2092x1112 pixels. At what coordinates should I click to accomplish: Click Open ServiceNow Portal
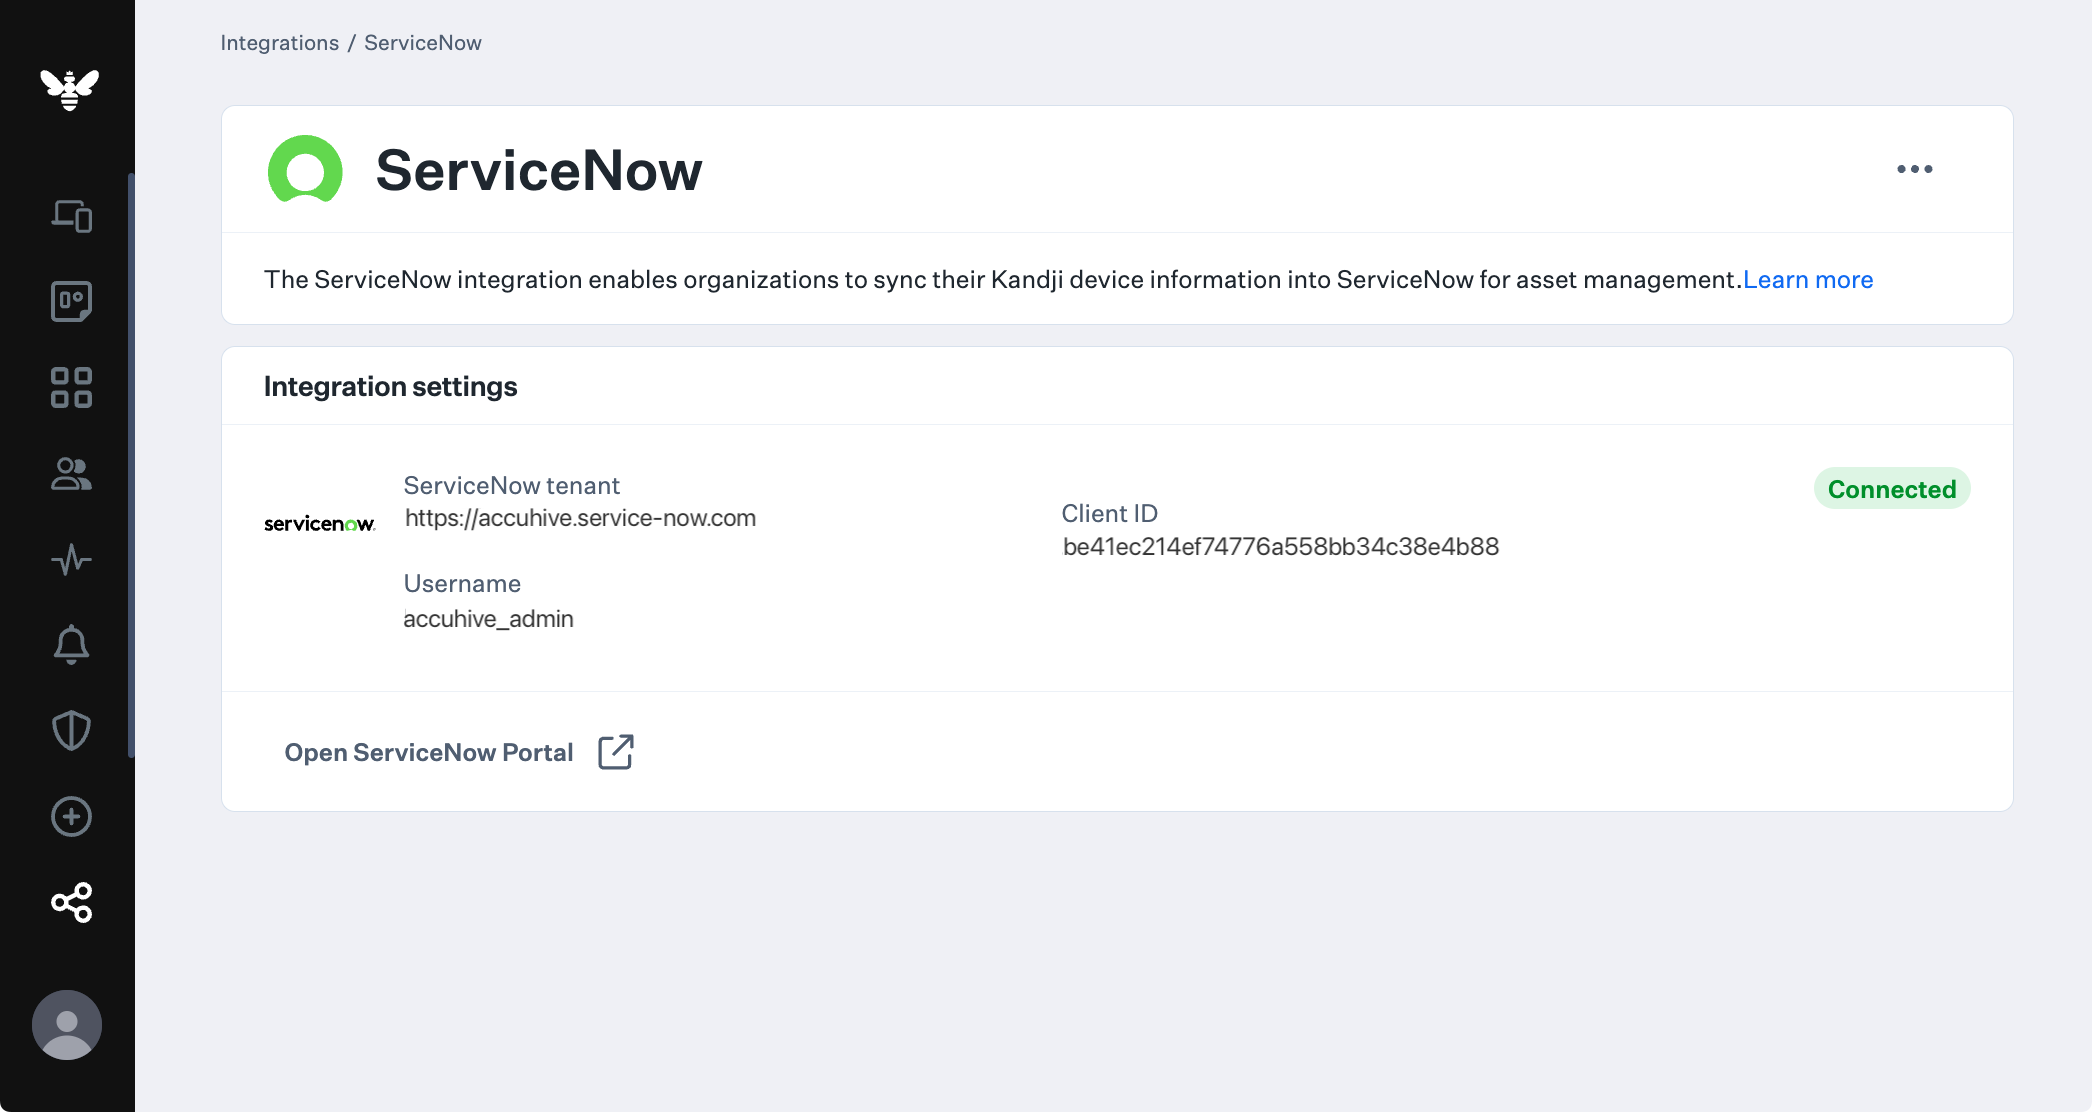pyautogui.click(x=428, y=752)
